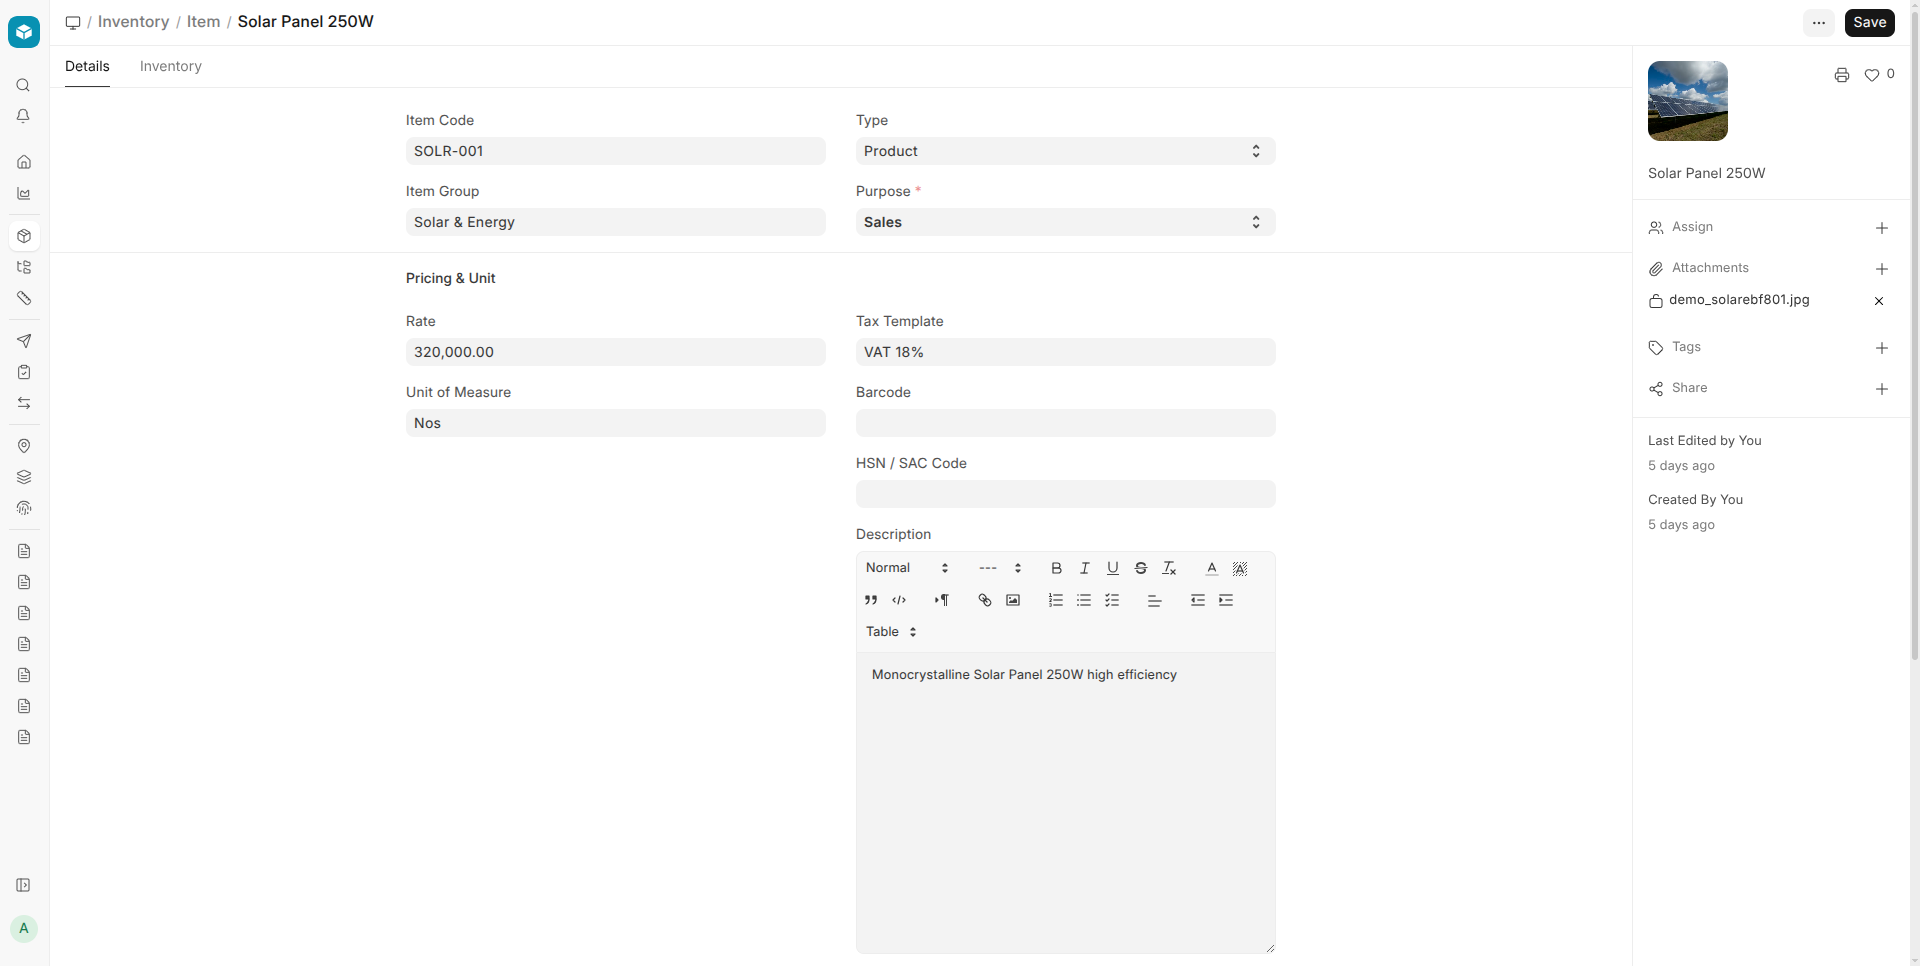
Task: Toggle text direction in Description editor
Action: click(942, 600)
